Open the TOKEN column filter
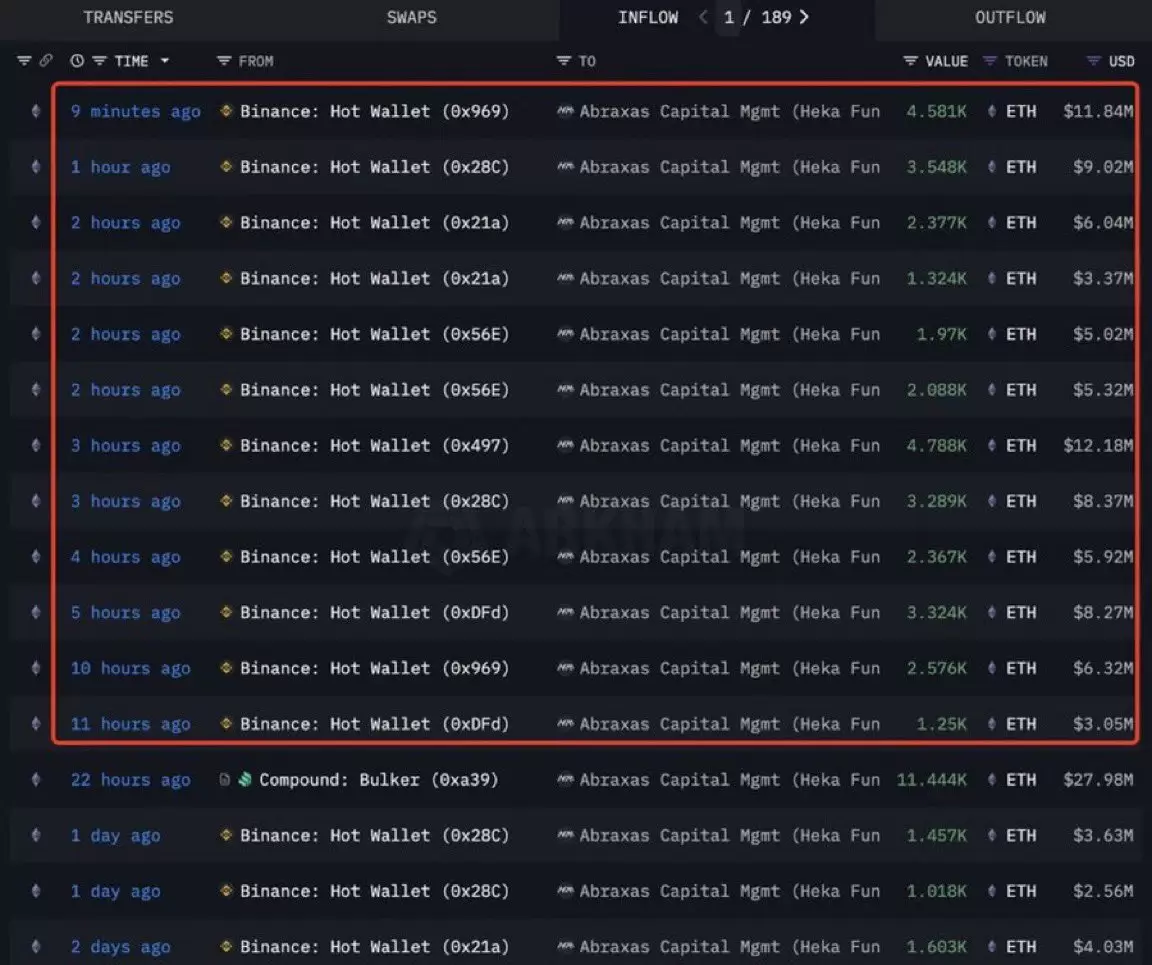The image size is (1152, 965). tap(990, 61)
